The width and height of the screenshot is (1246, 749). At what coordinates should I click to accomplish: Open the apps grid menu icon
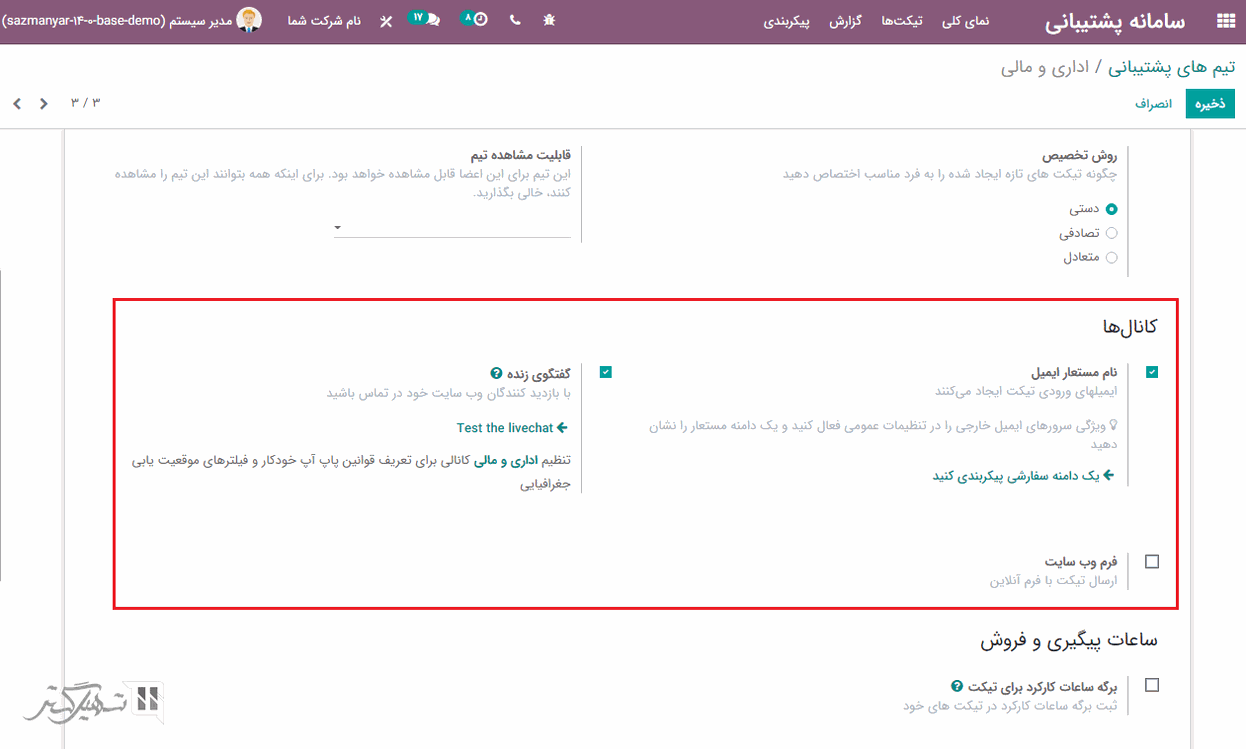coord(1224,21)
